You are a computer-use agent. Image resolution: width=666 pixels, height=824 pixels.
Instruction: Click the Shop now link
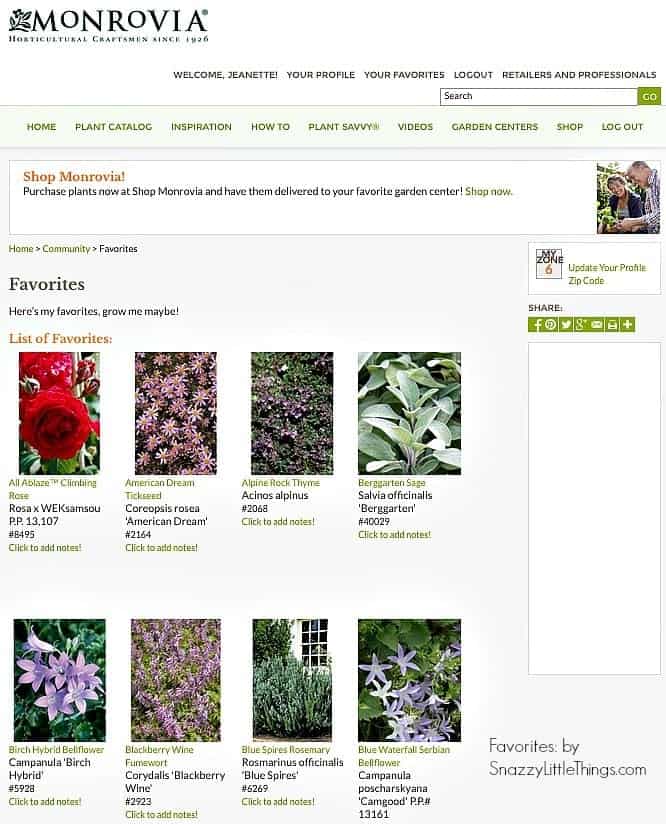click(x=488, y=191)
